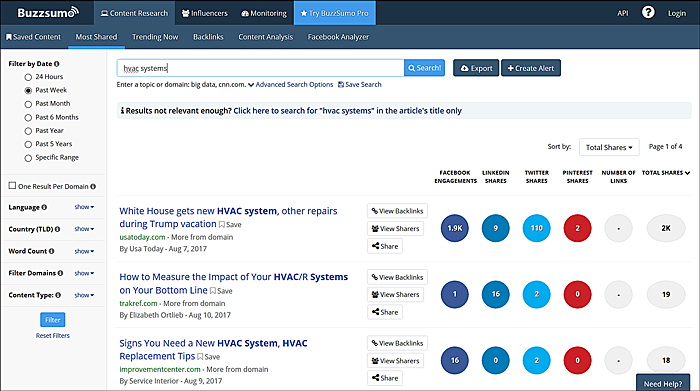The width and height of the screenshot is (700, 391).
Task: Click info icon beside One Result Per Domain
Action: 93,187
